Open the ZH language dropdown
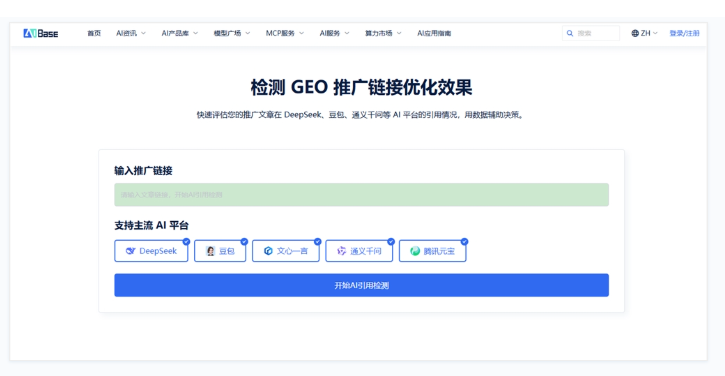 pos(645,33)
